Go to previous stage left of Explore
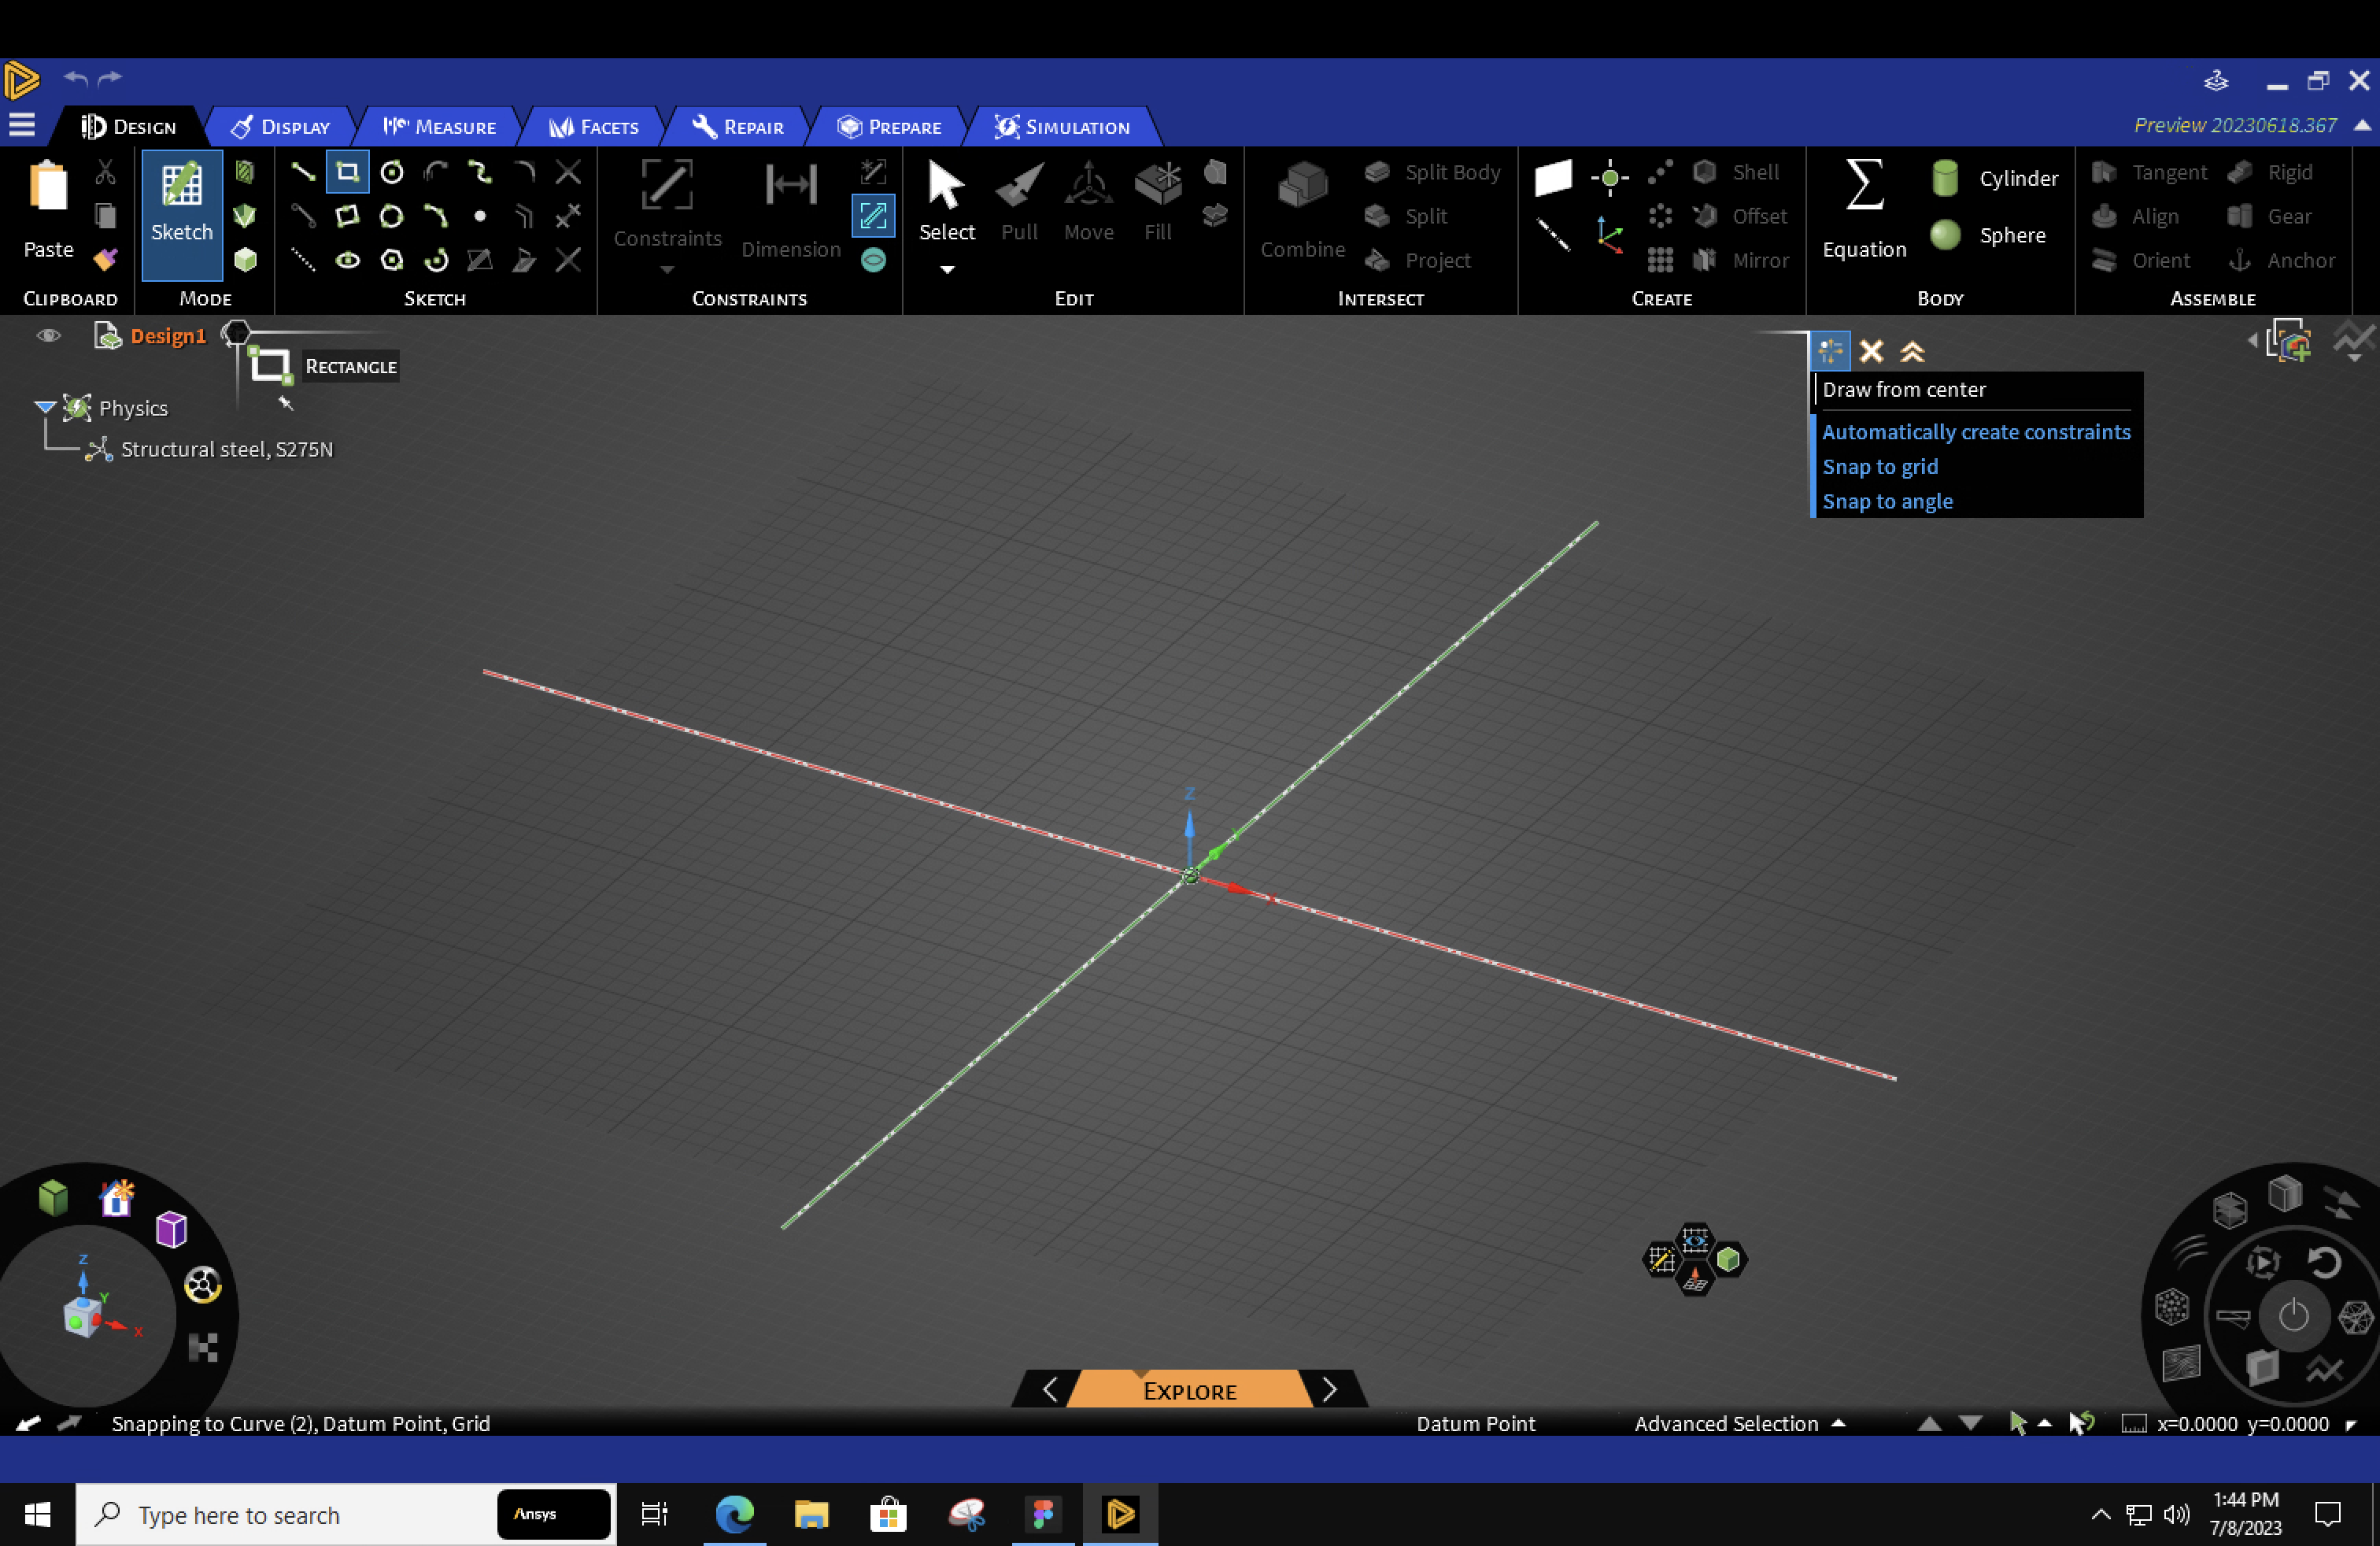2380x1546 pixels. tap(1050, 1390)
